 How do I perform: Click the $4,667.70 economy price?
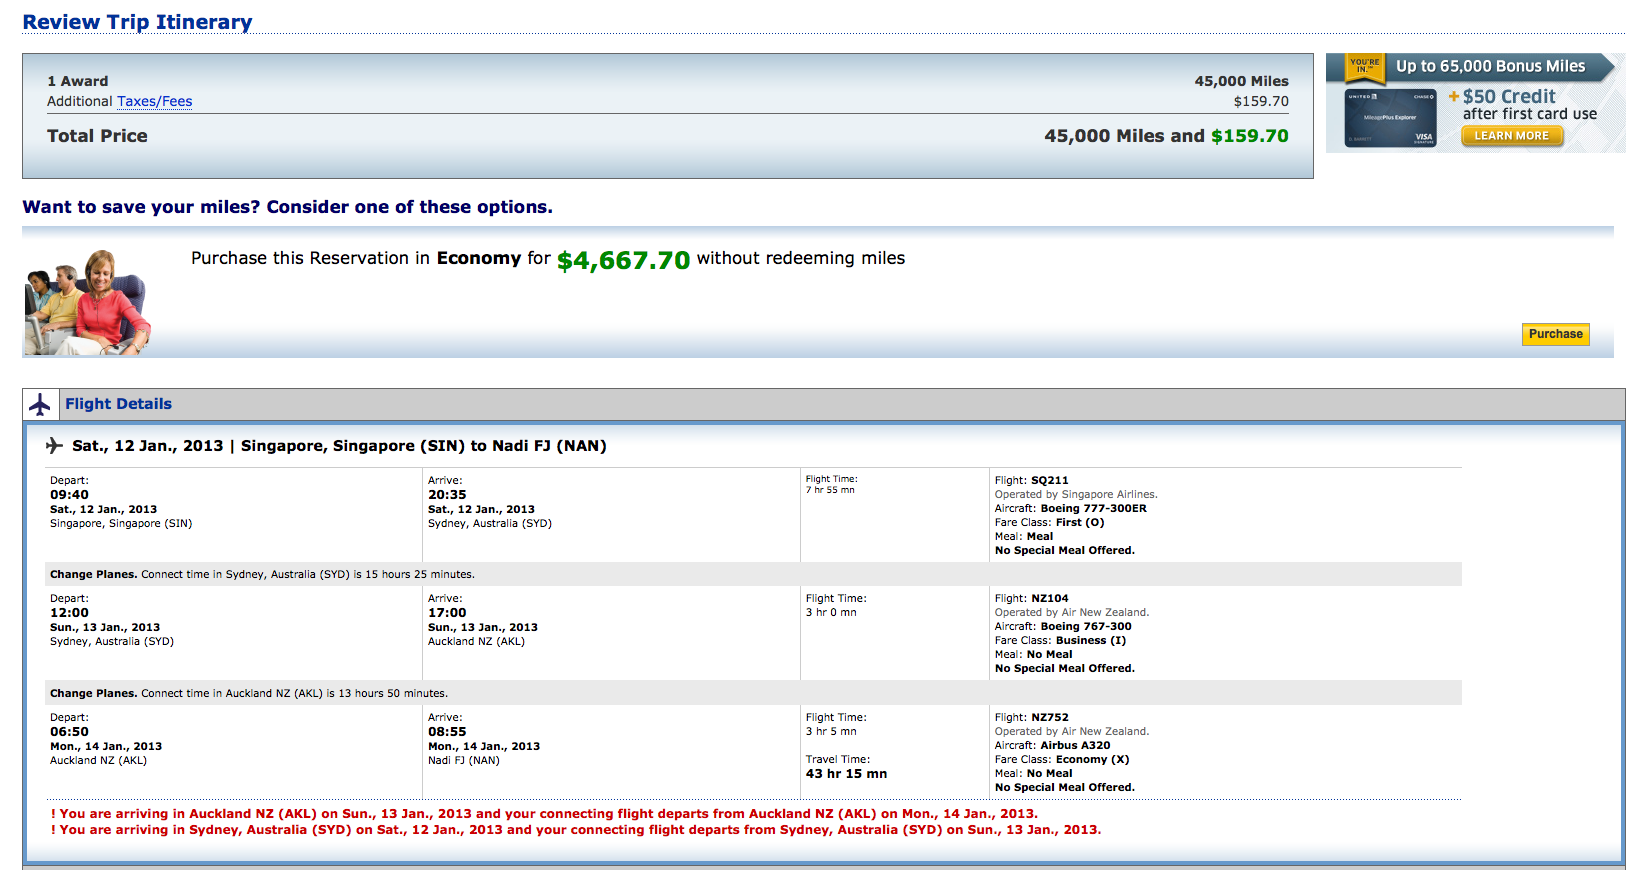tap(623, 260)
